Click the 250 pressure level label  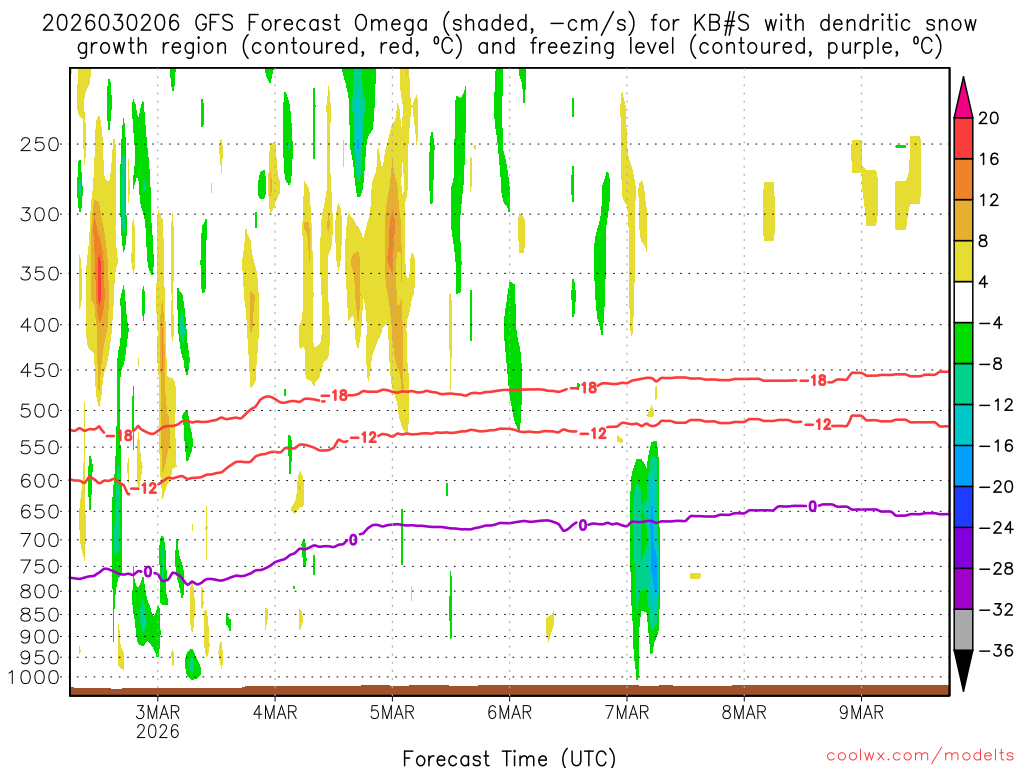[40, 144]
